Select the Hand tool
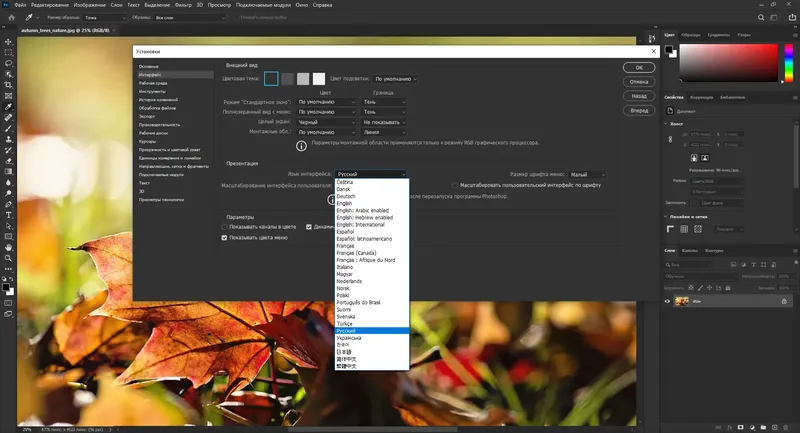Viewport: 800px width, 433px height. click(x=8, y=247)
